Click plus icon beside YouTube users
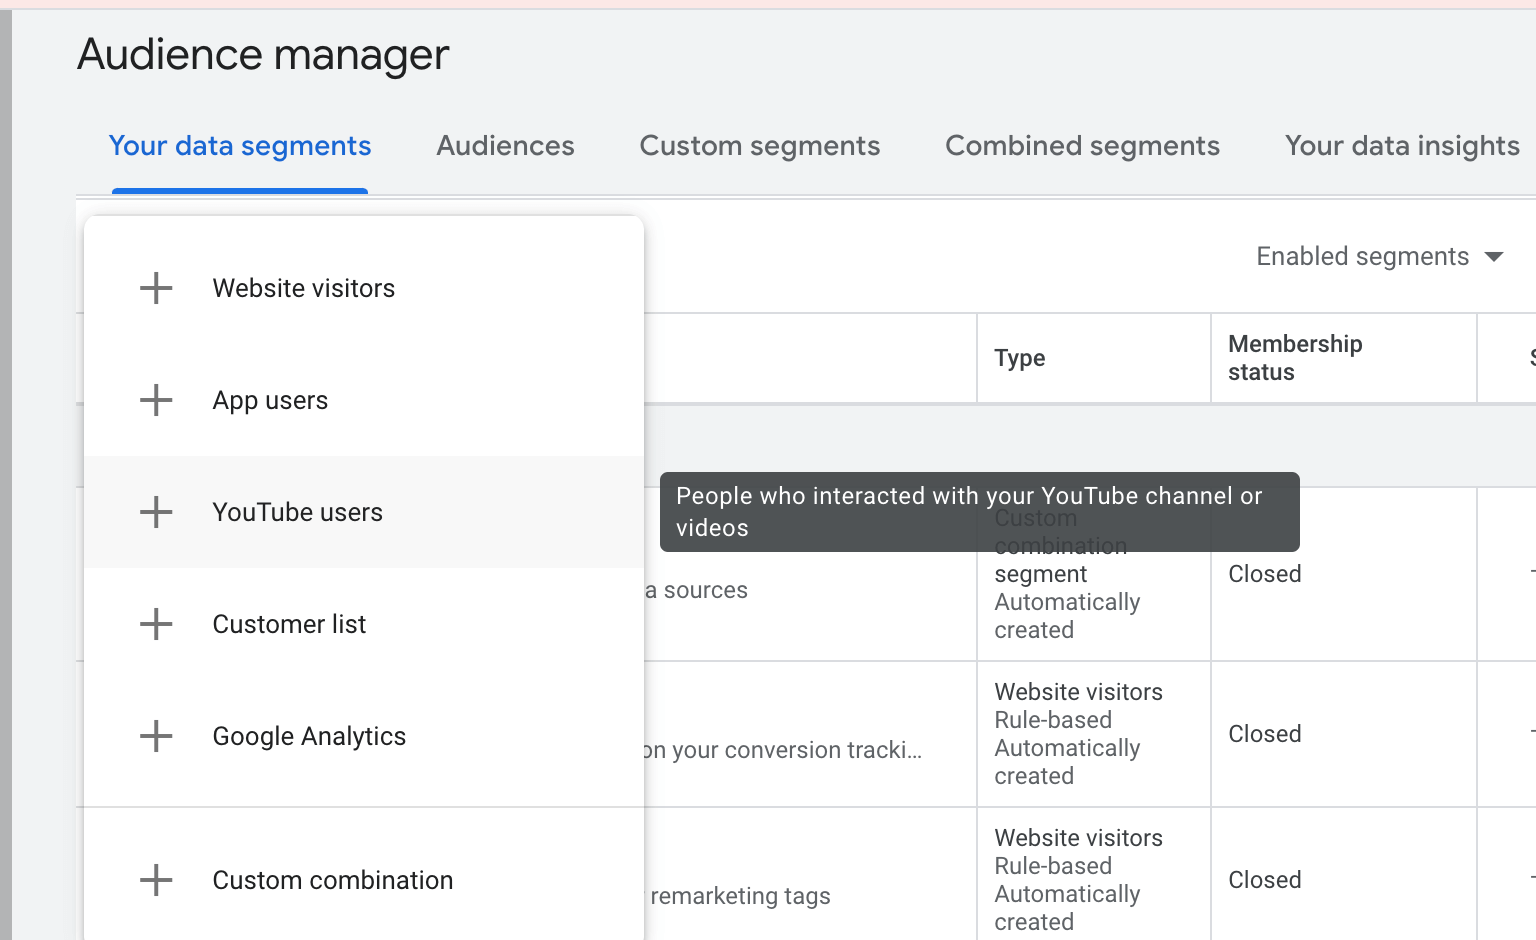The height and width of the screenshot is (940, 1536). point(156,512)
